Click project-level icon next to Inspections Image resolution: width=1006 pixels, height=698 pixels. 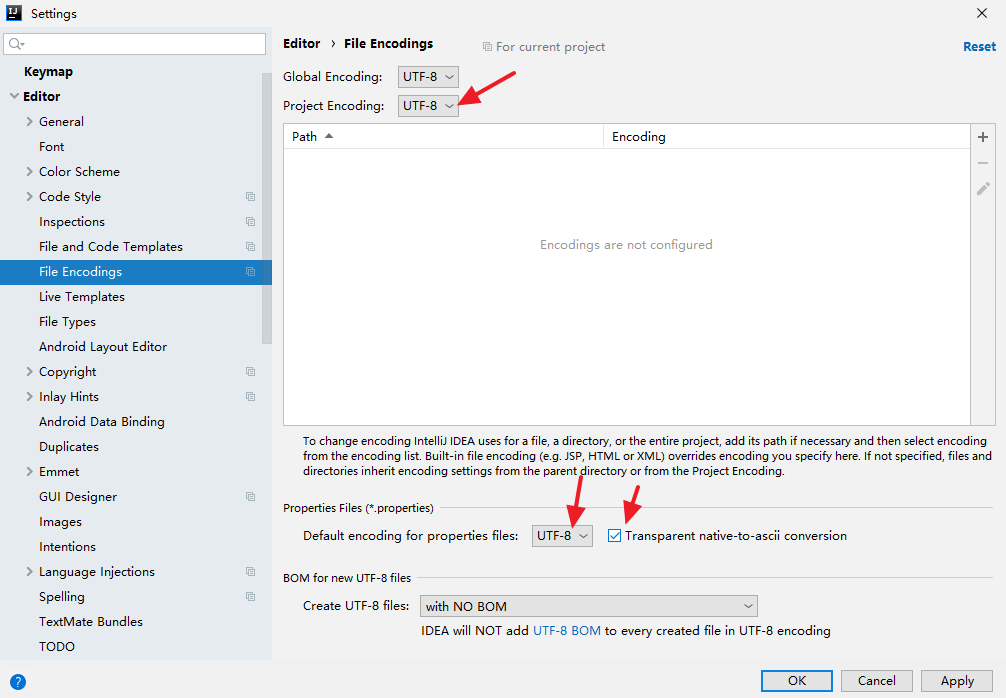(250, 221)
